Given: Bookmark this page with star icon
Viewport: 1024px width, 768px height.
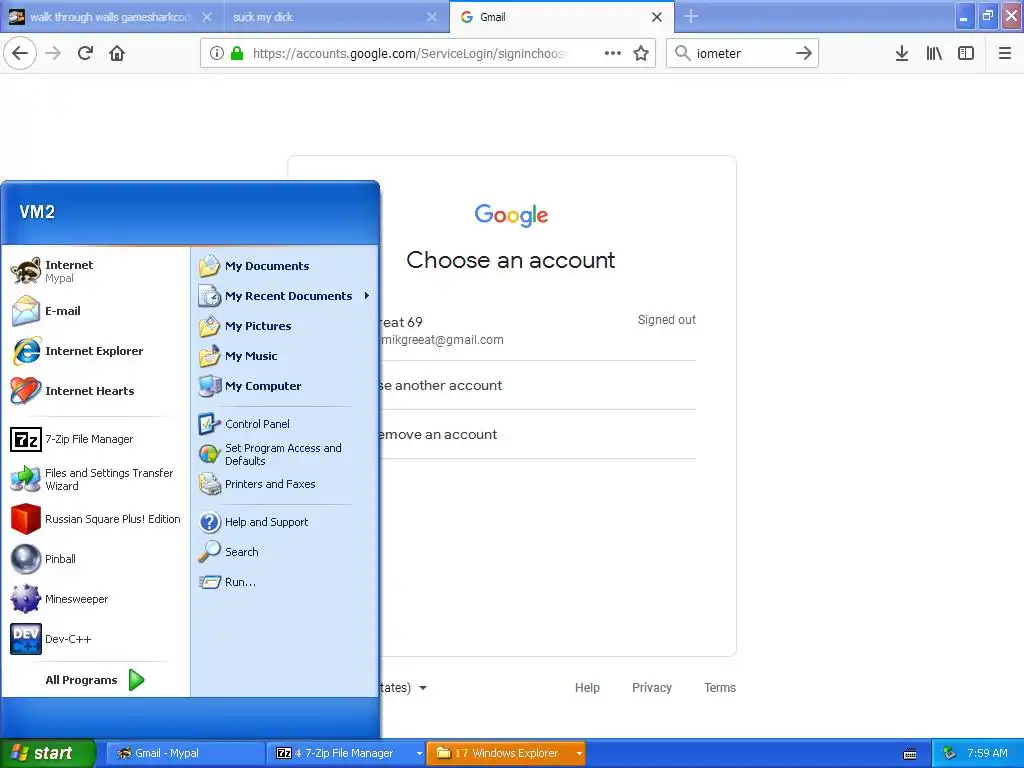Looking at the screenshot, I should click(641, 53).
